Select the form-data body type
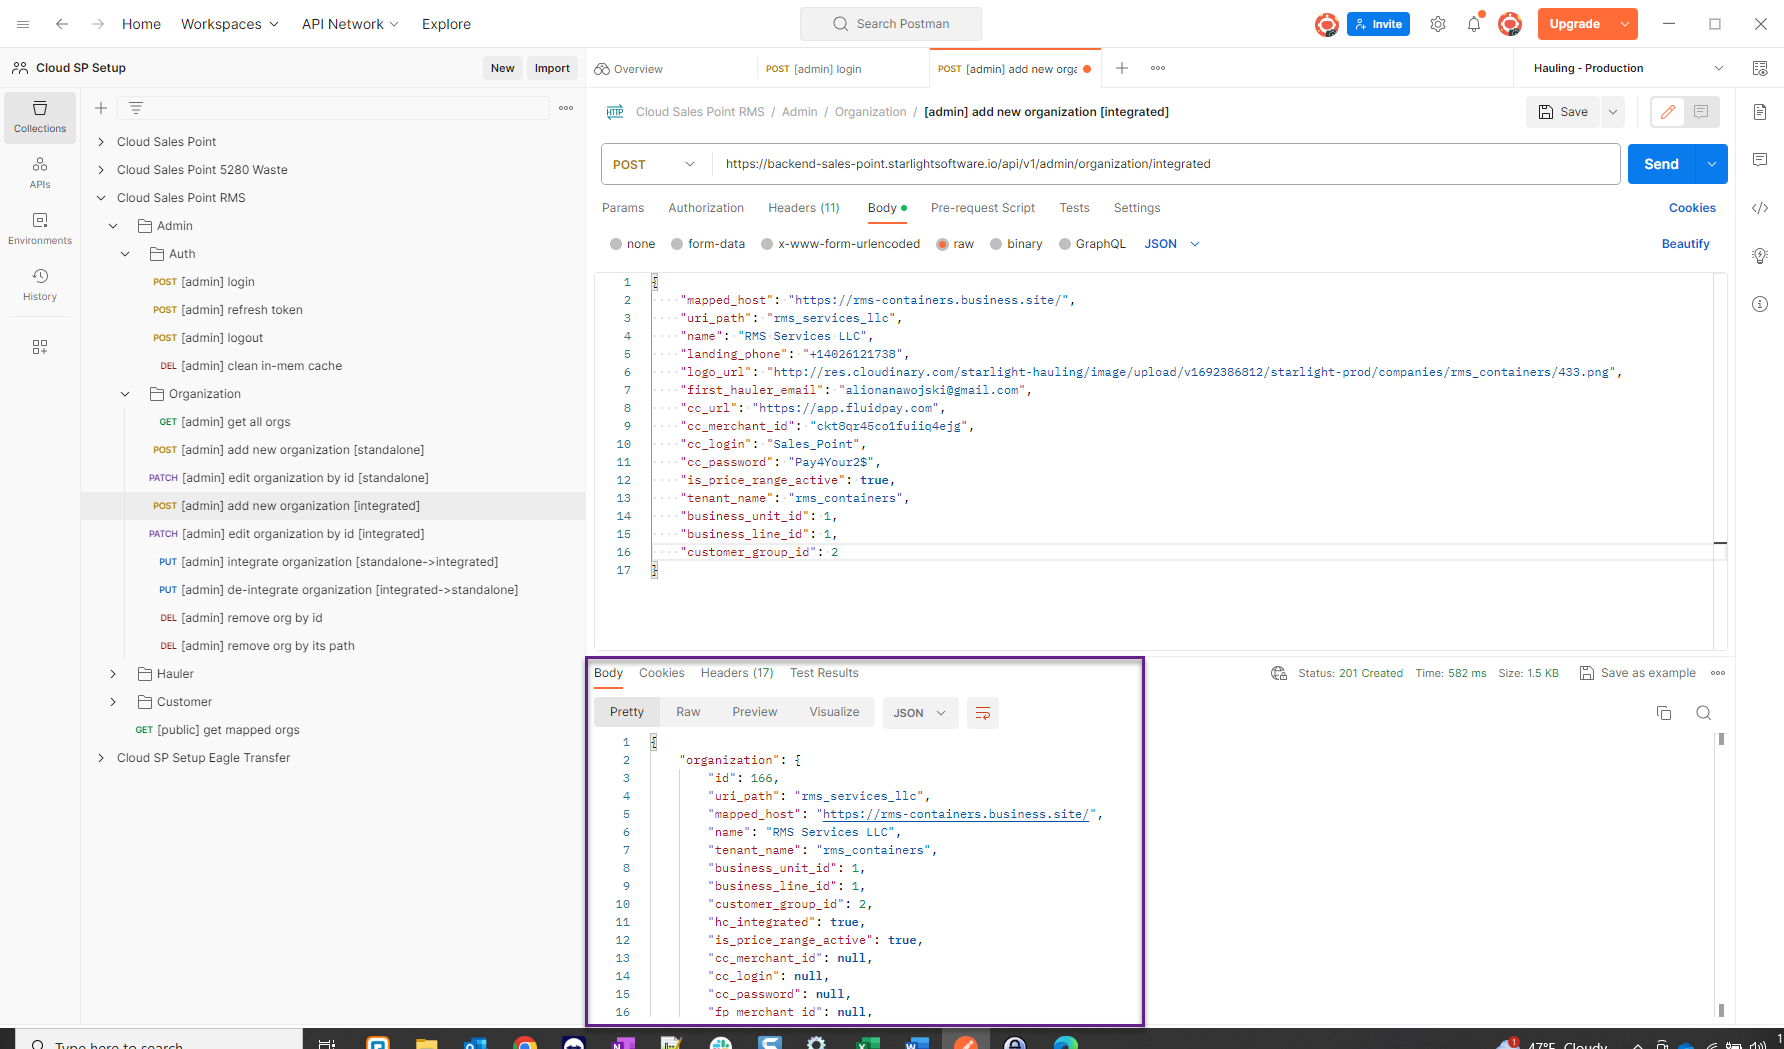The height and width of the screenshot is (1049, 1784). coord(677,244)
